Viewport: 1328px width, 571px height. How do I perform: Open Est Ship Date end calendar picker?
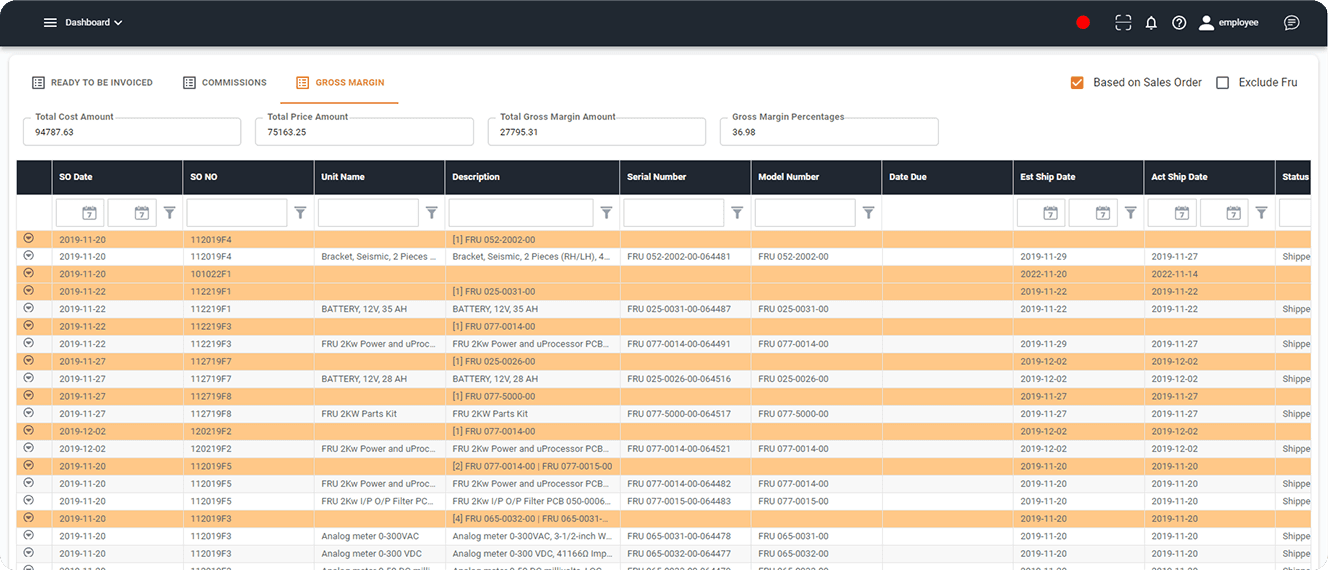click(x=1102, y=213)
